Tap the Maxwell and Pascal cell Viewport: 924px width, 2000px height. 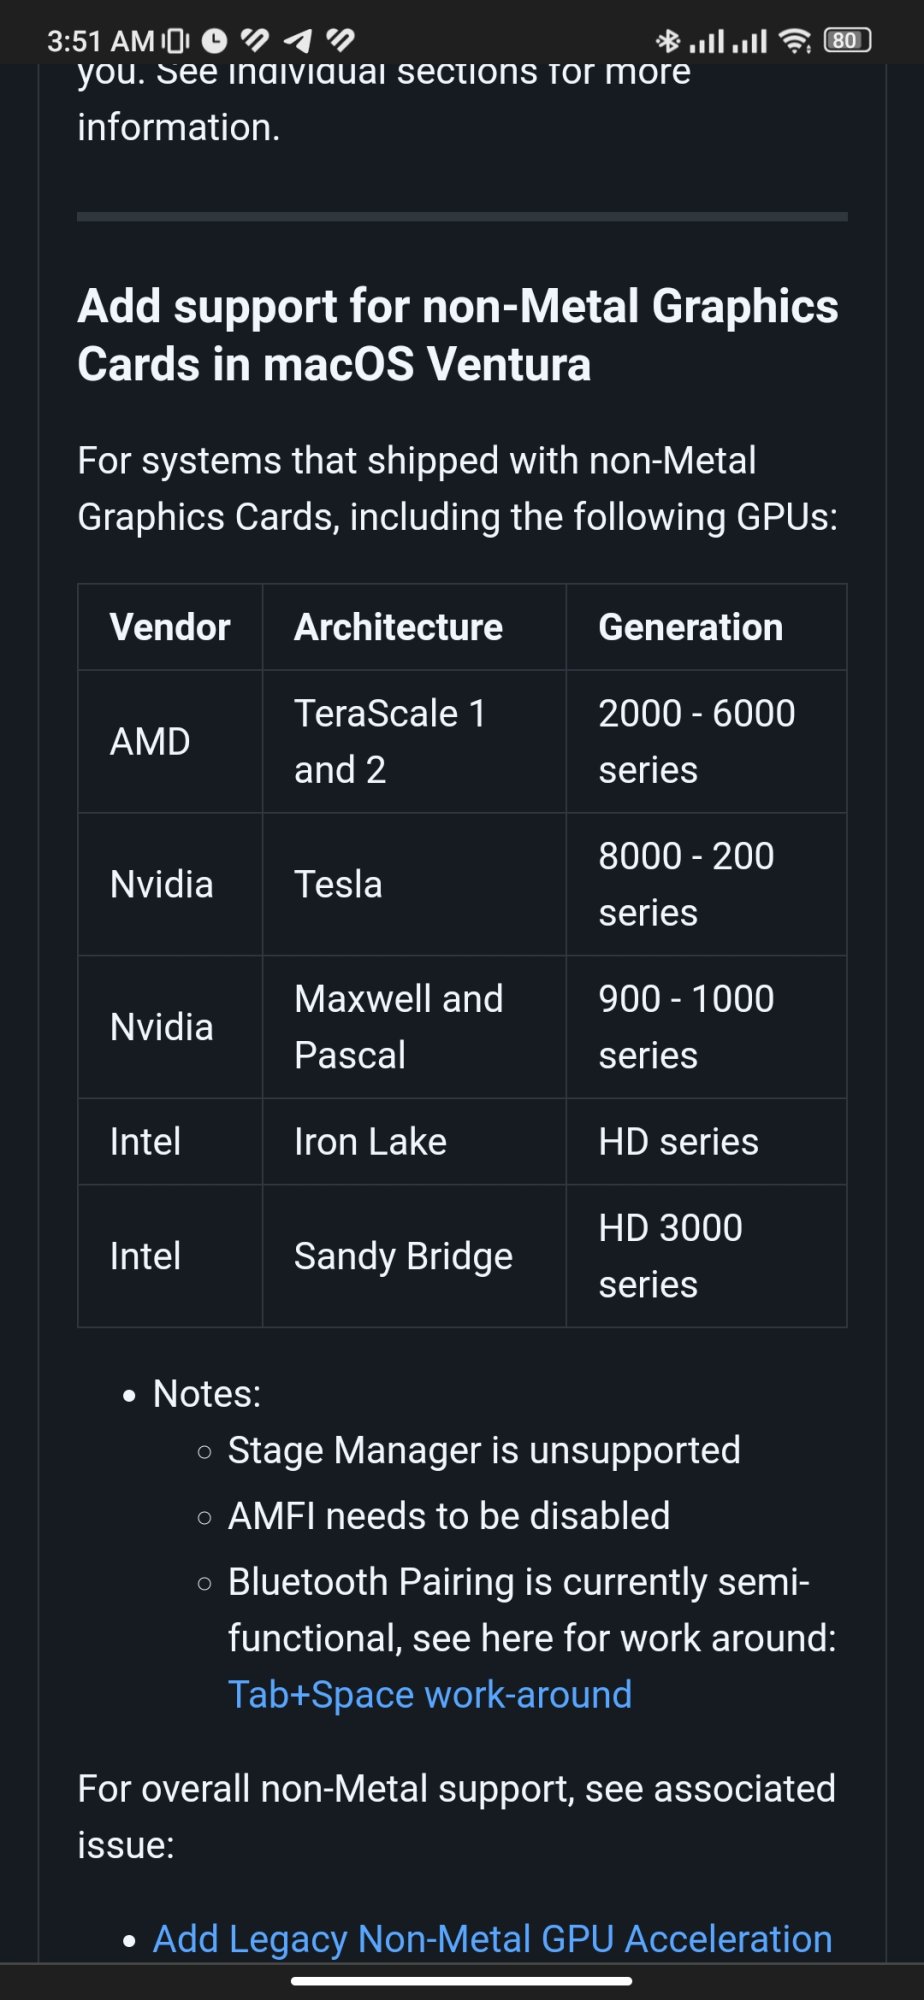coord(398,1027)
